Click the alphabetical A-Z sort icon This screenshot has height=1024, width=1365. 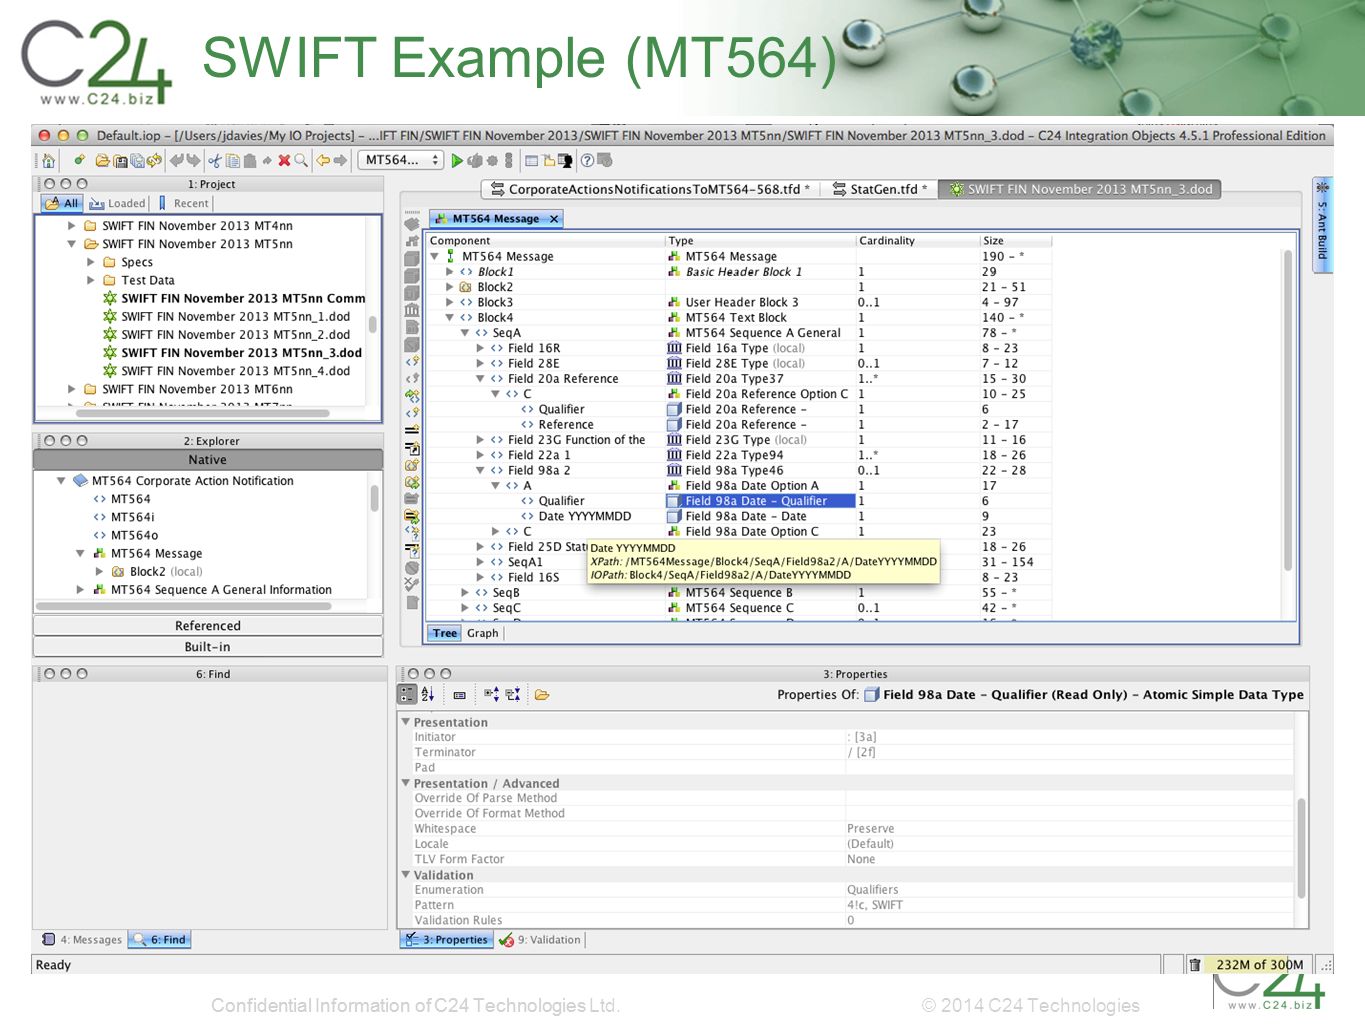point(428,694)
